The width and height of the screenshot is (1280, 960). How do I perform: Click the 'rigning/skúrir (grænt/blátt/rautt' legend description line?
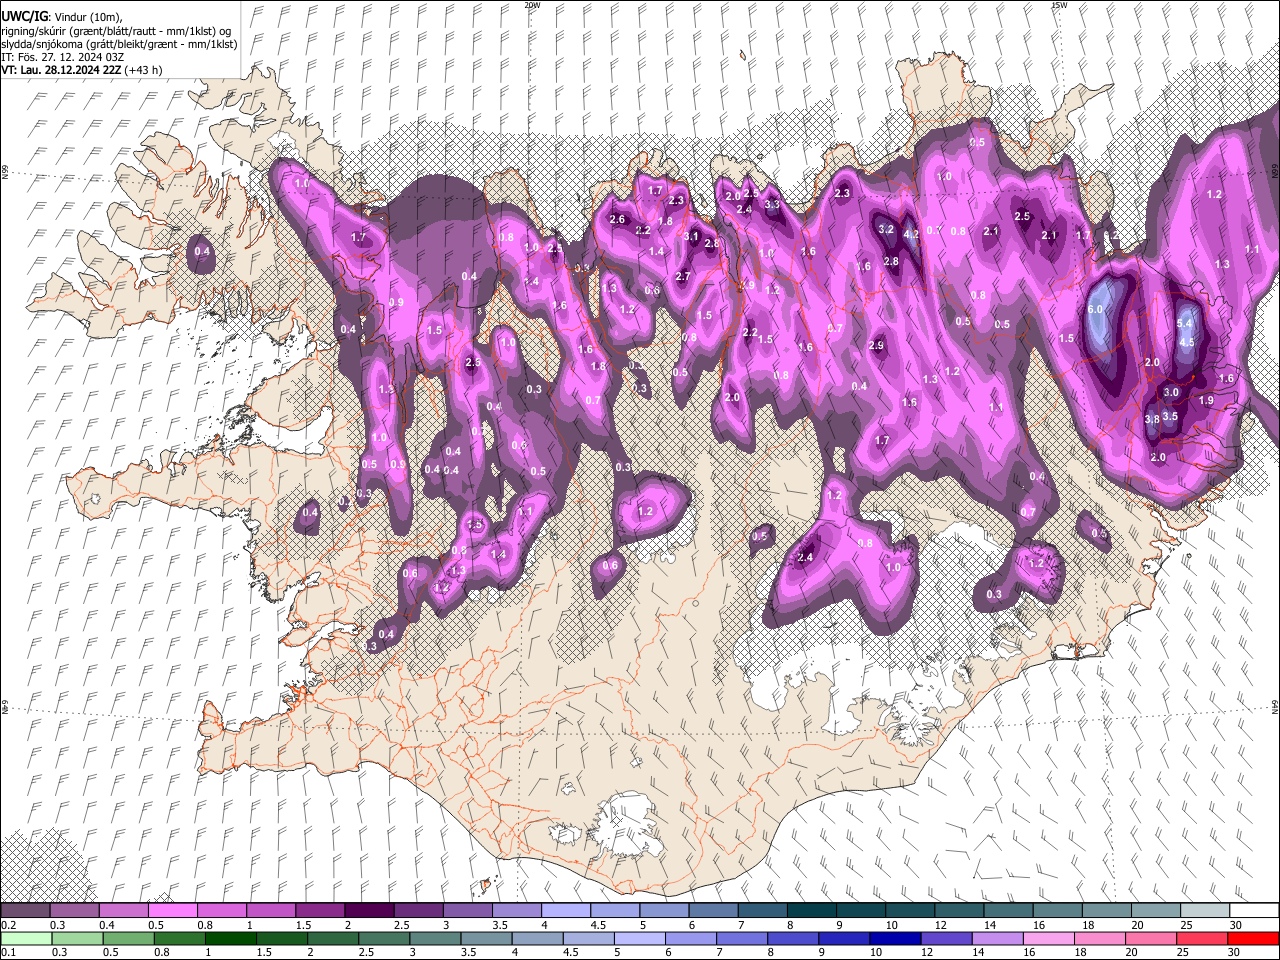(81, 31)
